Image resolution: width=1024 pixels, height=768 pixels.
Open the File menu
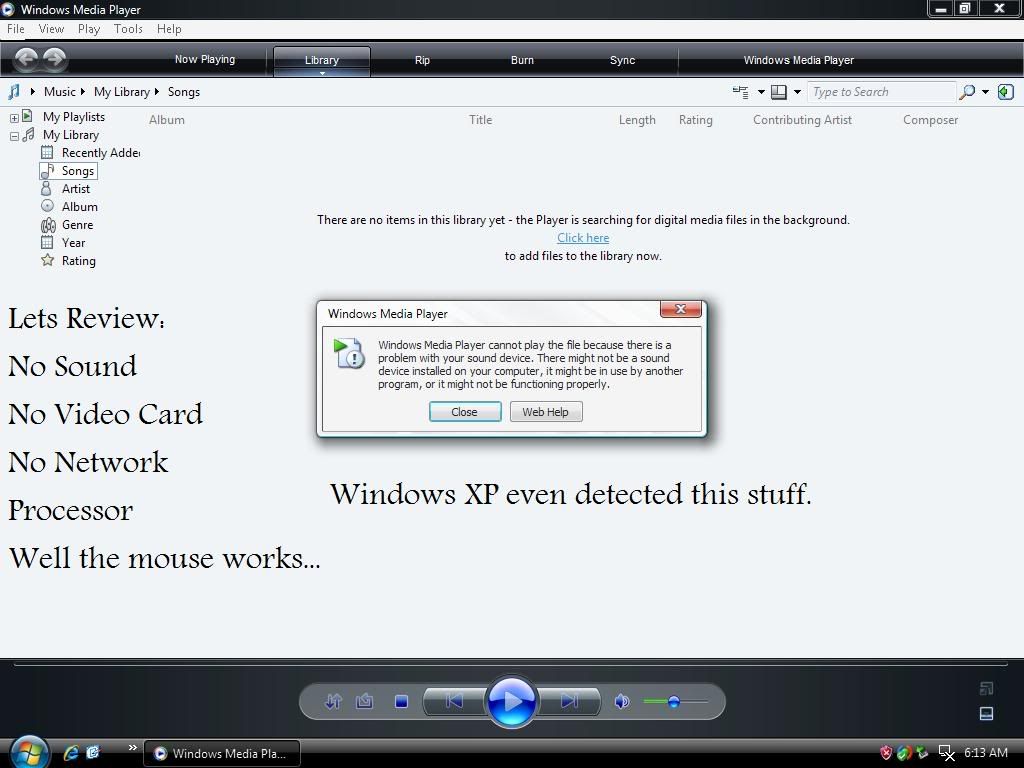(16, 29)
